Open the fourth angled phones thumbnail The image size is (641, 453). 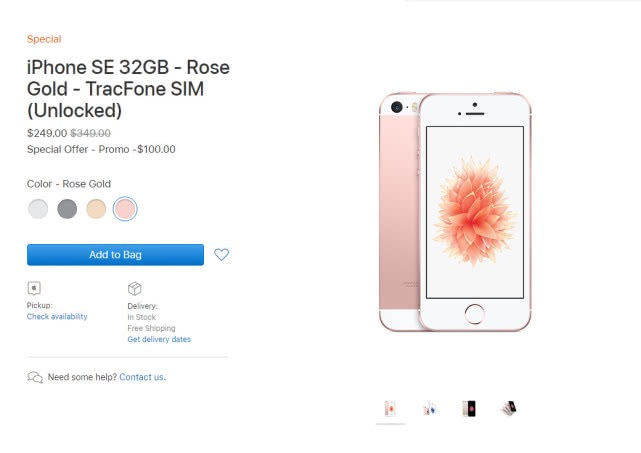click(508, 408)
